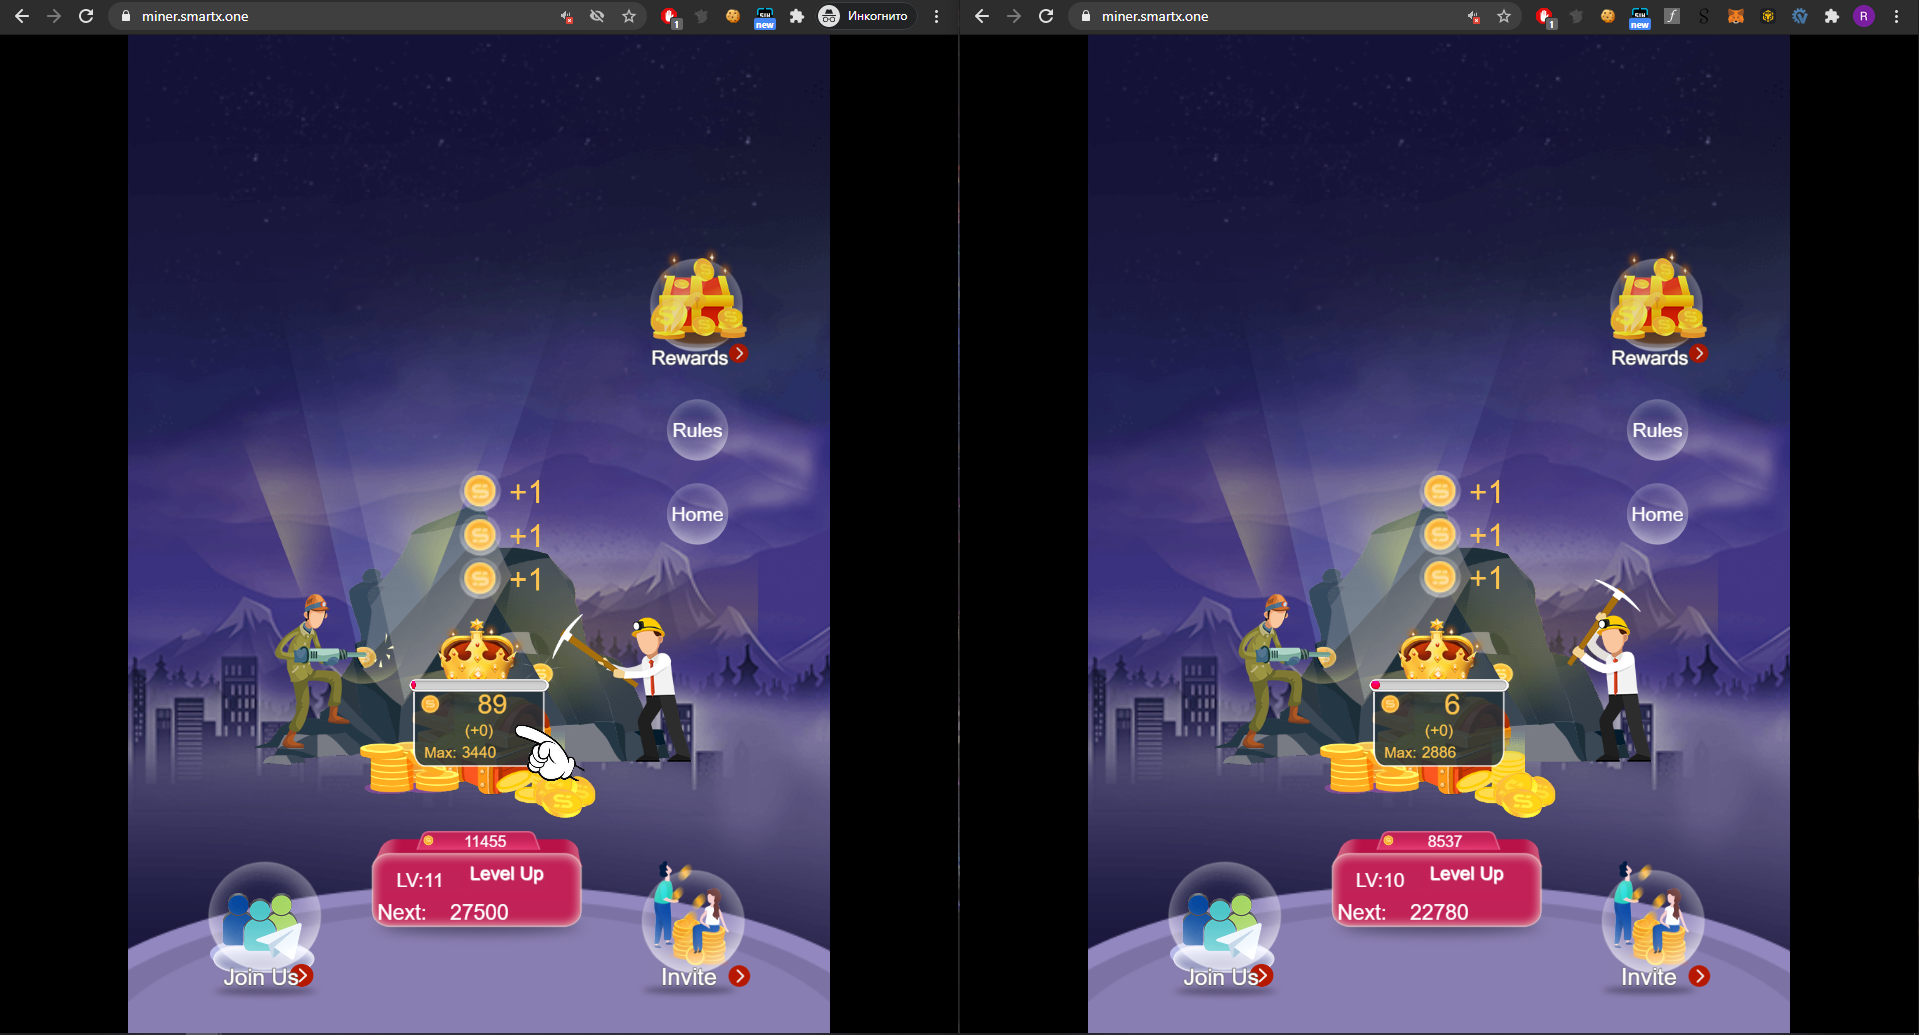Click the lock icon in the right address bar

coord(1086,16)
